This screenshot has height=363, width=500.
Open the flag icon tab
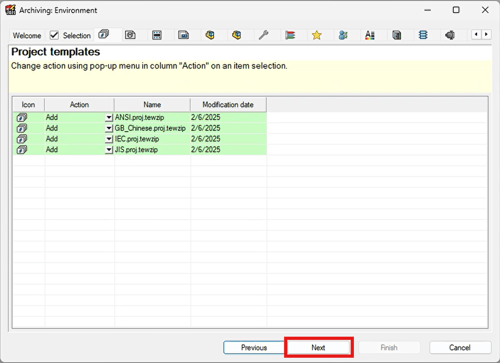pyautogui.click(x=290, y=35)
